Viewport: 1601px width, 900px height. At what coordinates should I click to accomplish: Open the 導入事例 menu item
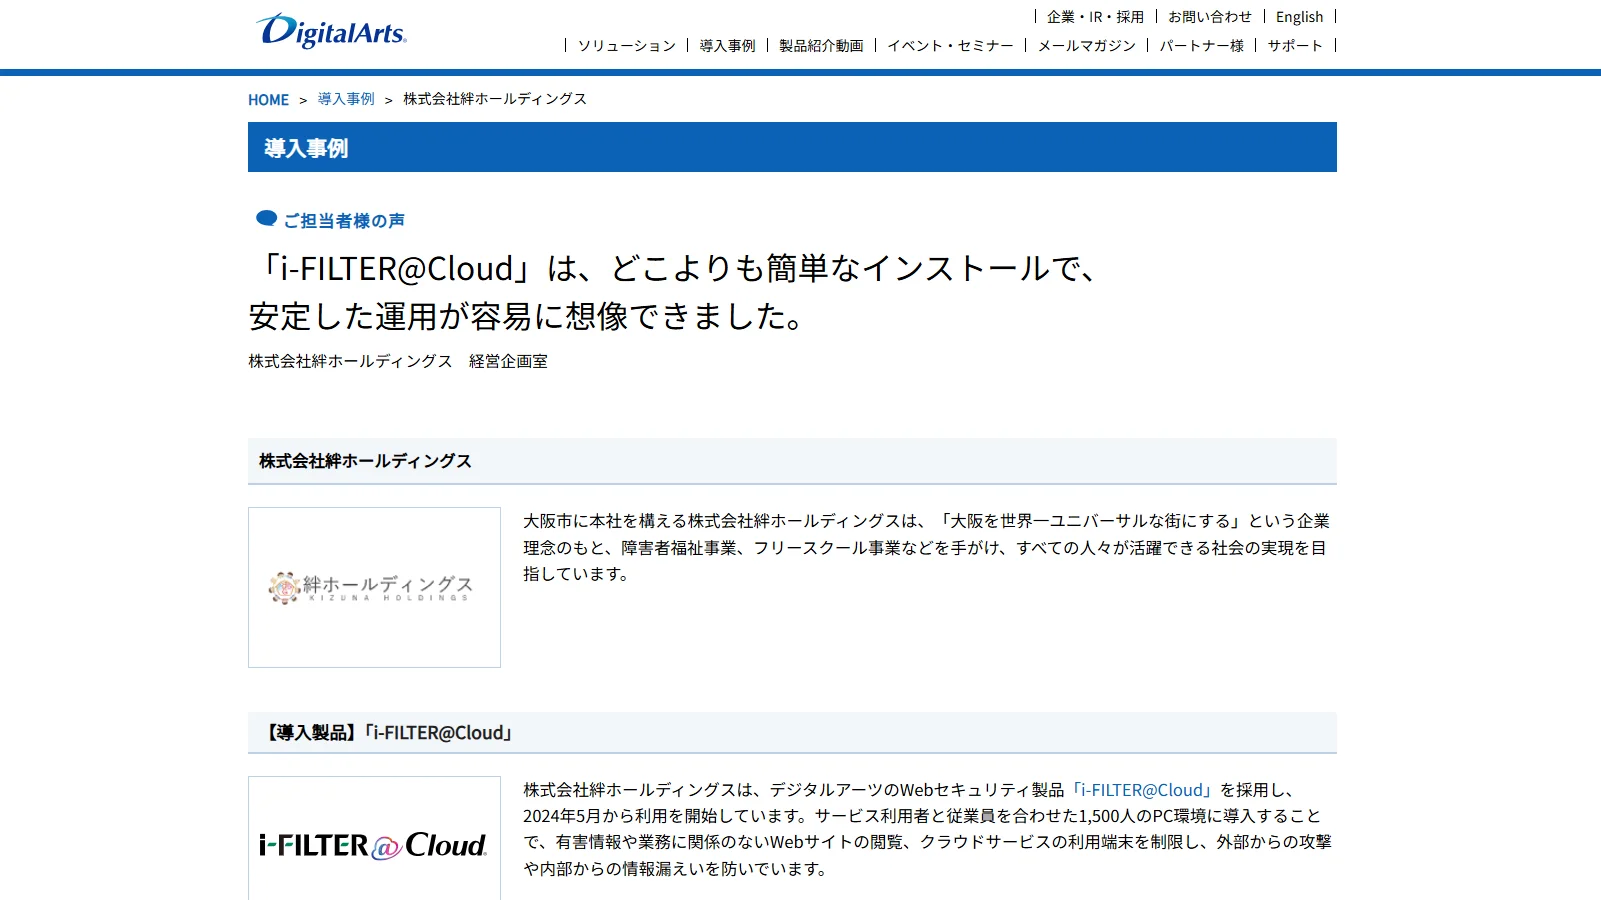point(727,45)
